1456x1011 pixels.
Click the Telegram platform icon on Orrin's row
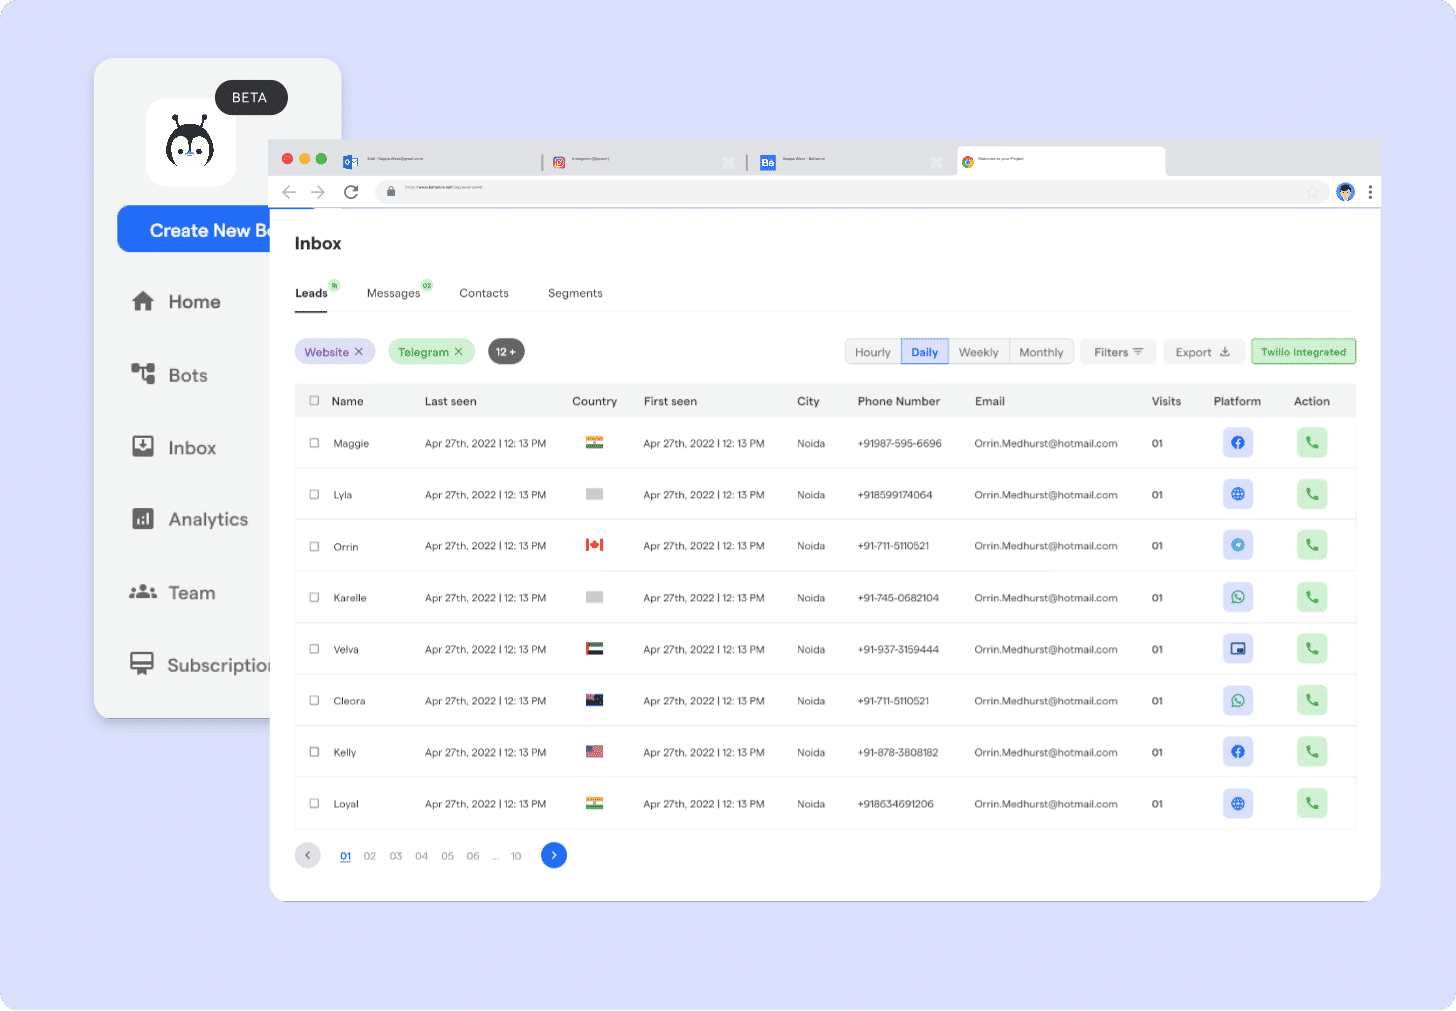pyautogui.click(x=1238, y=545)
